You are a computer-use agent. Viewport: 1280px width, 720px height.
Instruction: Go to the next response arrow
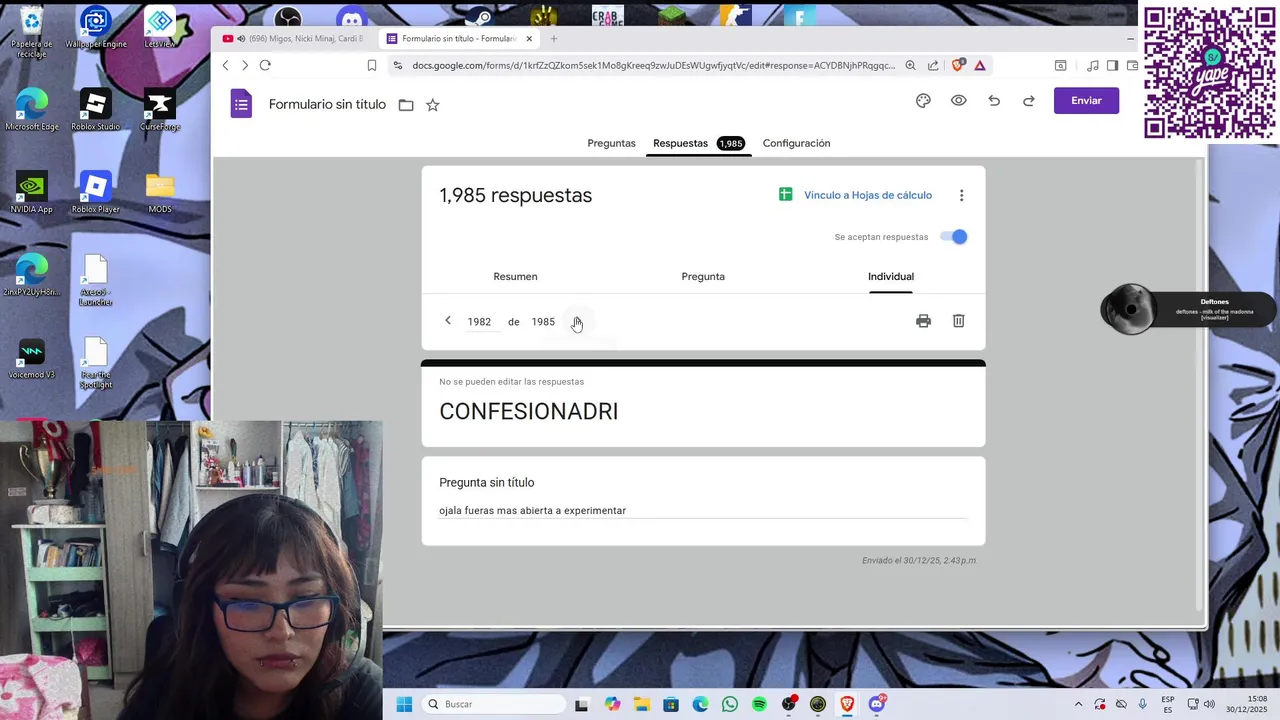coord(577,321)
